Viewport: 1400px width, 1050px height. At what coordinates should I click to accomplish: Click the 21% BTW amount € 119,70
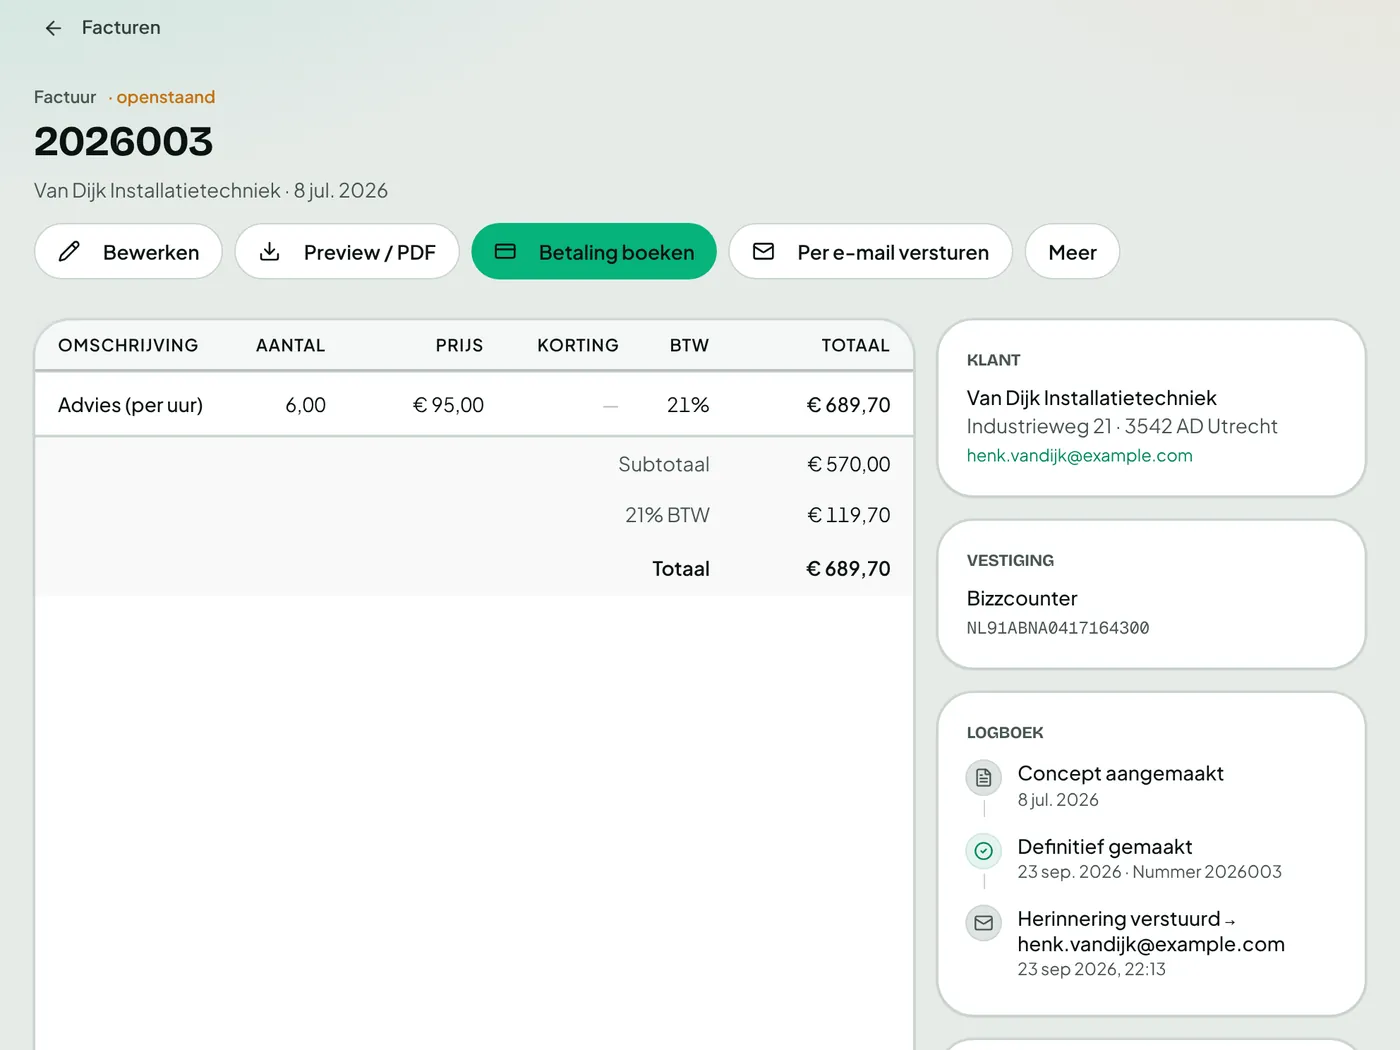coord(848,515)
